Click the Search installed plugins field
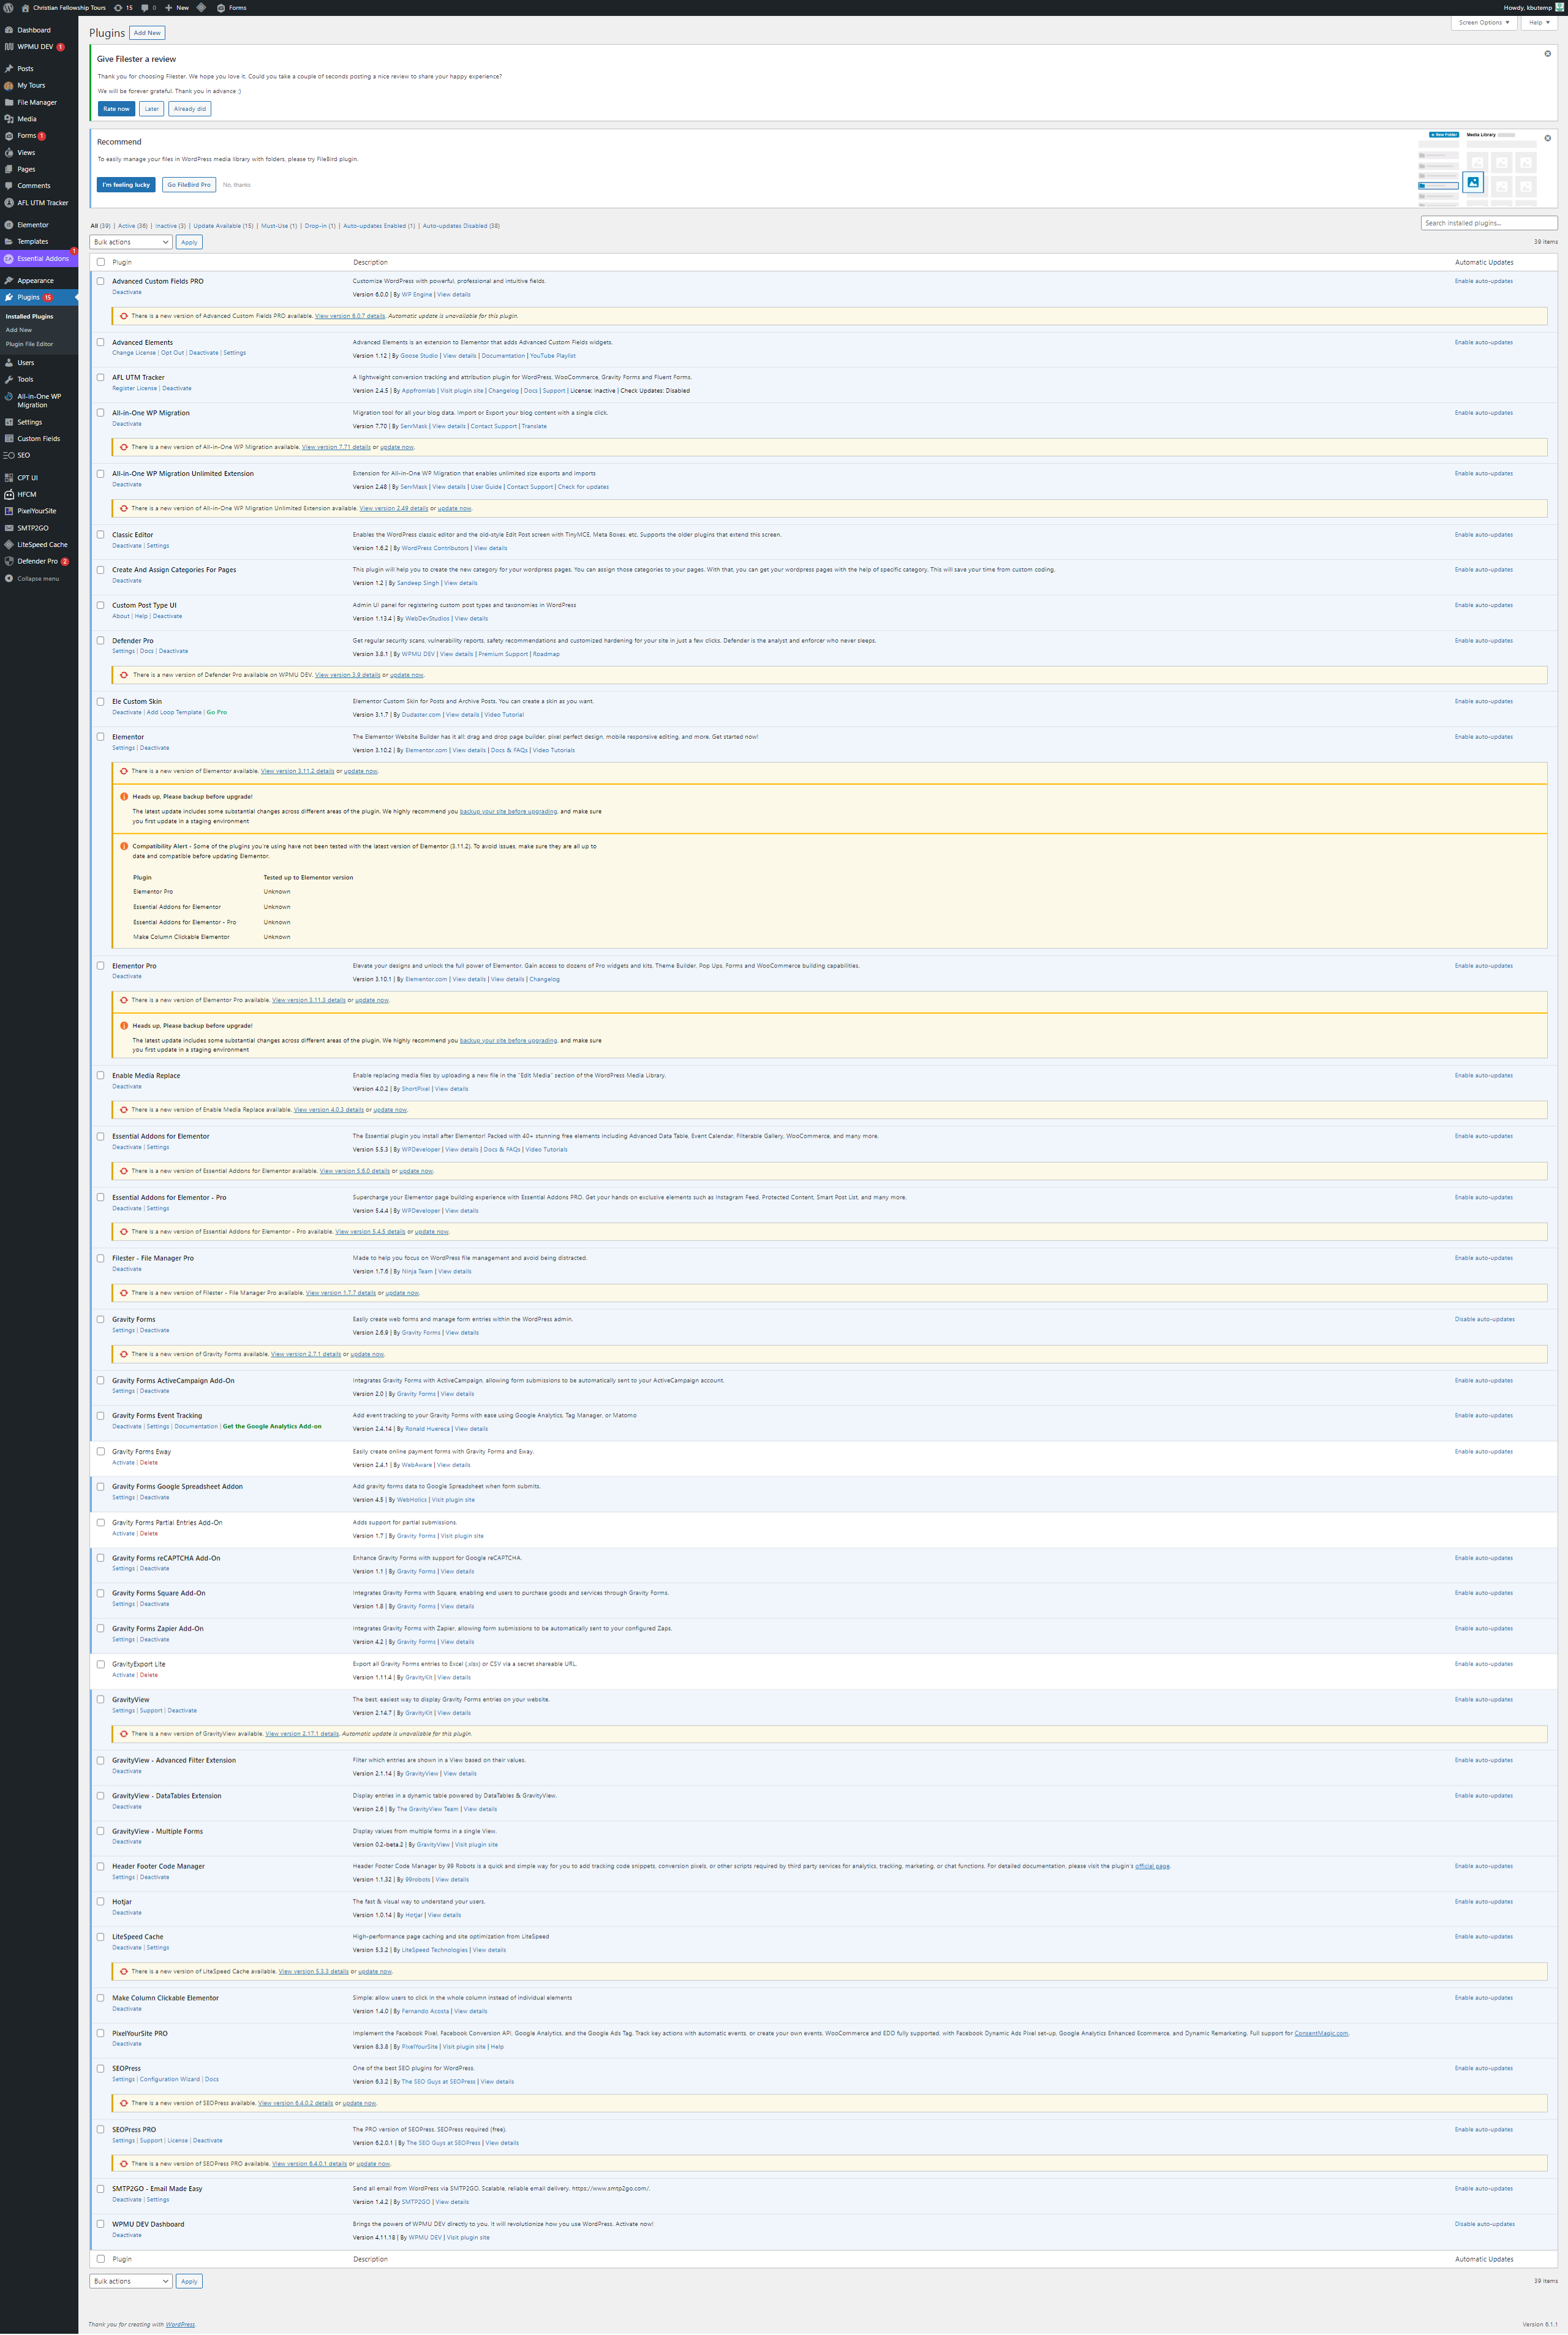Viewport: 1568px width, 2335px height. [1488, 223]
